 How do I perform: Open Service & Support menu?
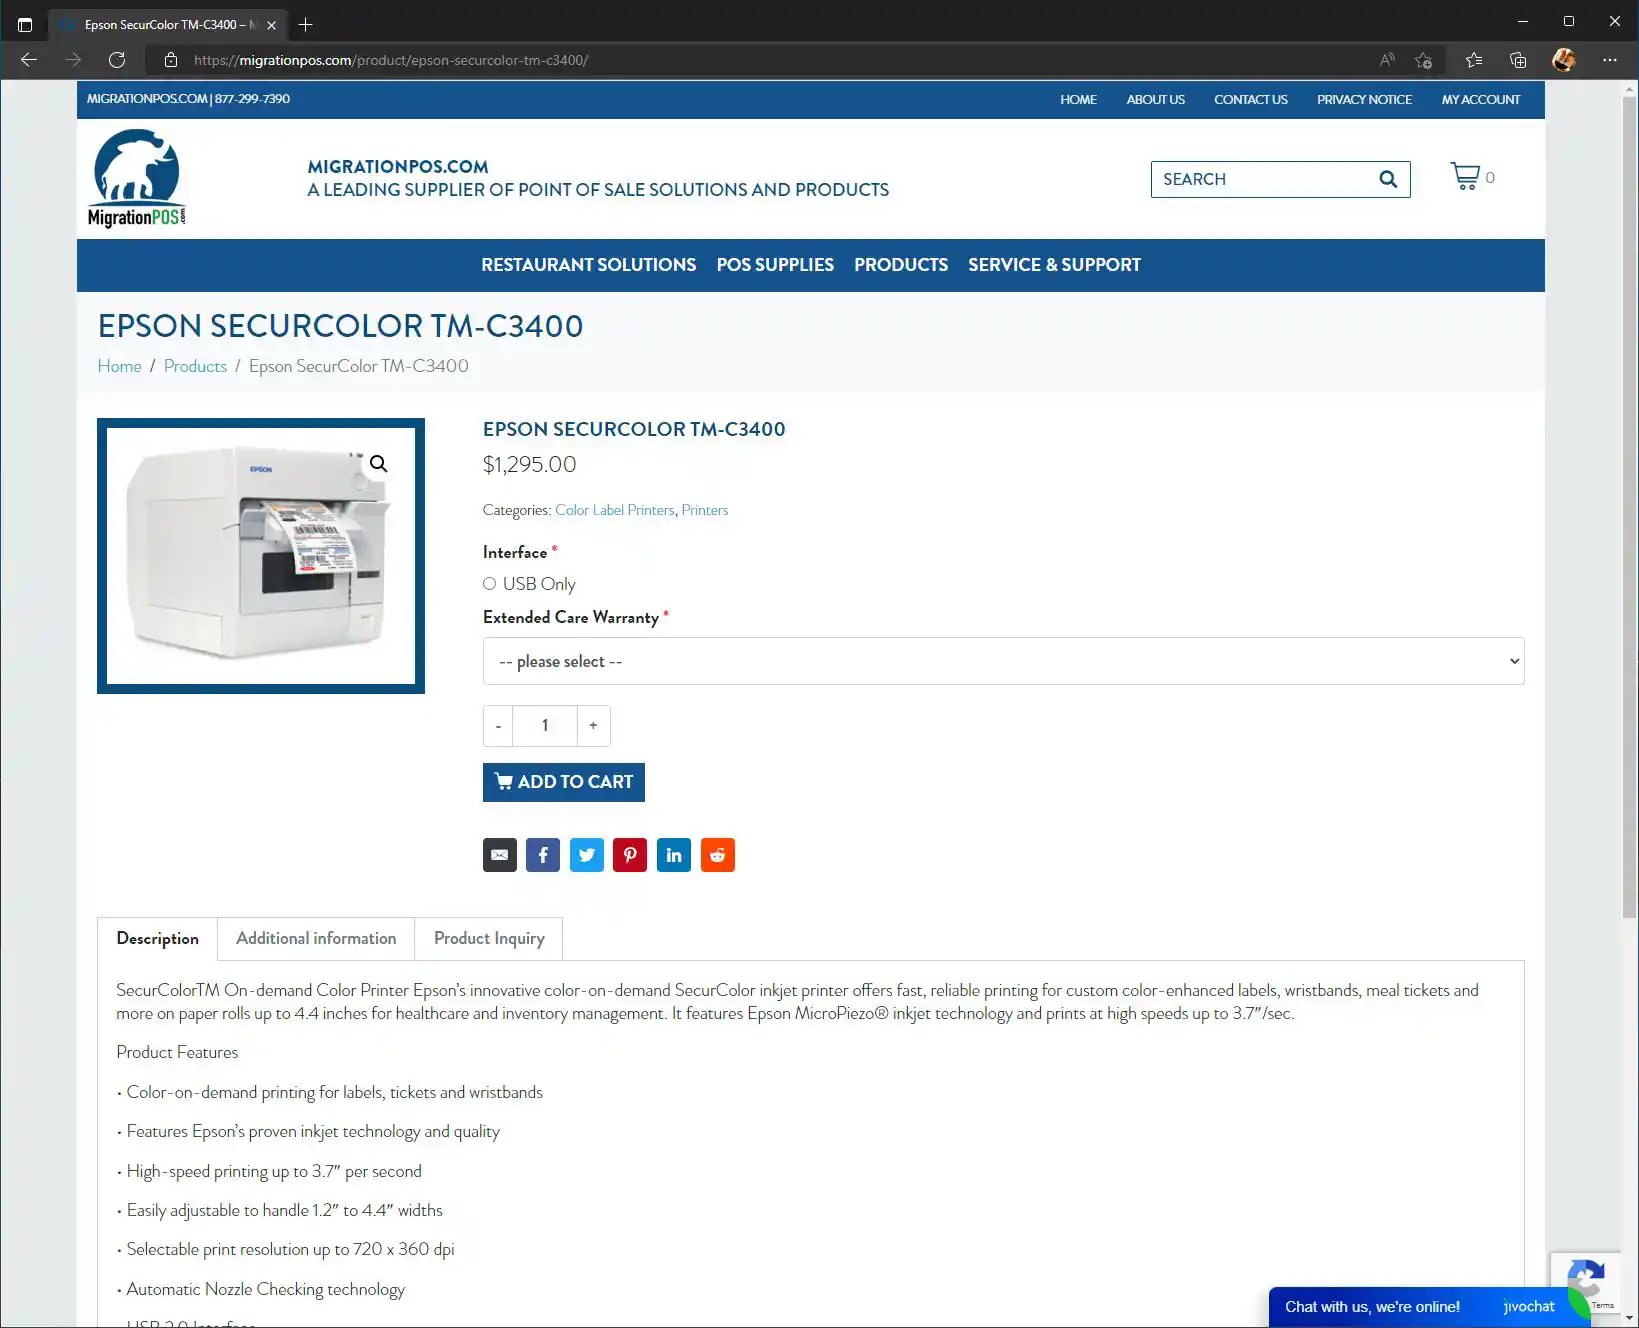(1054, 265)
